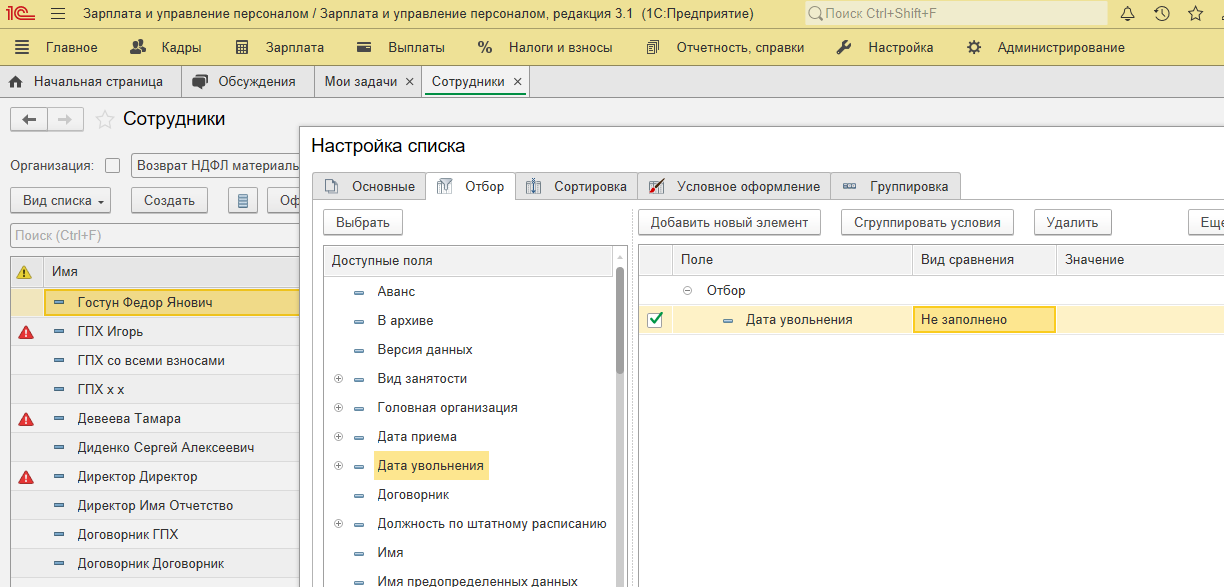Open the Главное menu section
Viewport: 1224px width, 587px height.
click(72, 47)
